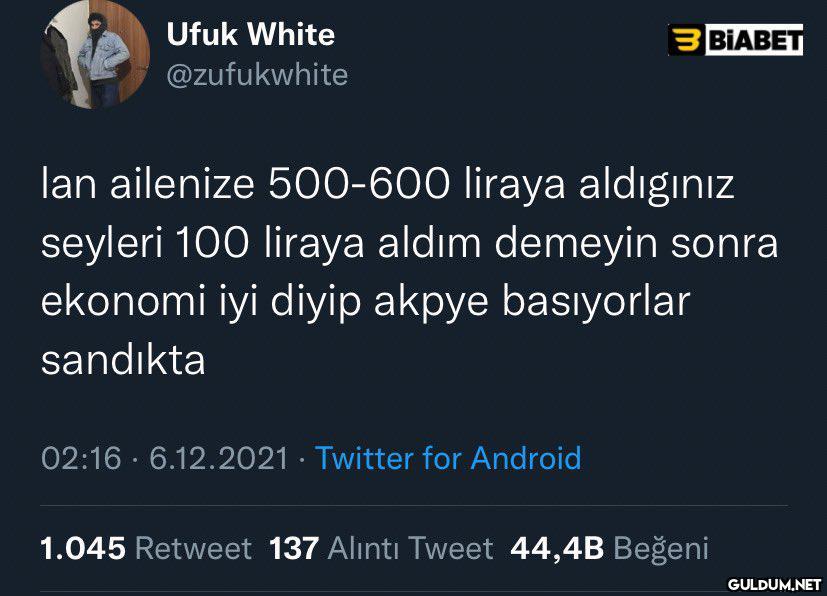827x596 pixels.
Task: Click the display name Ufuk White
Action: pos(251,34)
